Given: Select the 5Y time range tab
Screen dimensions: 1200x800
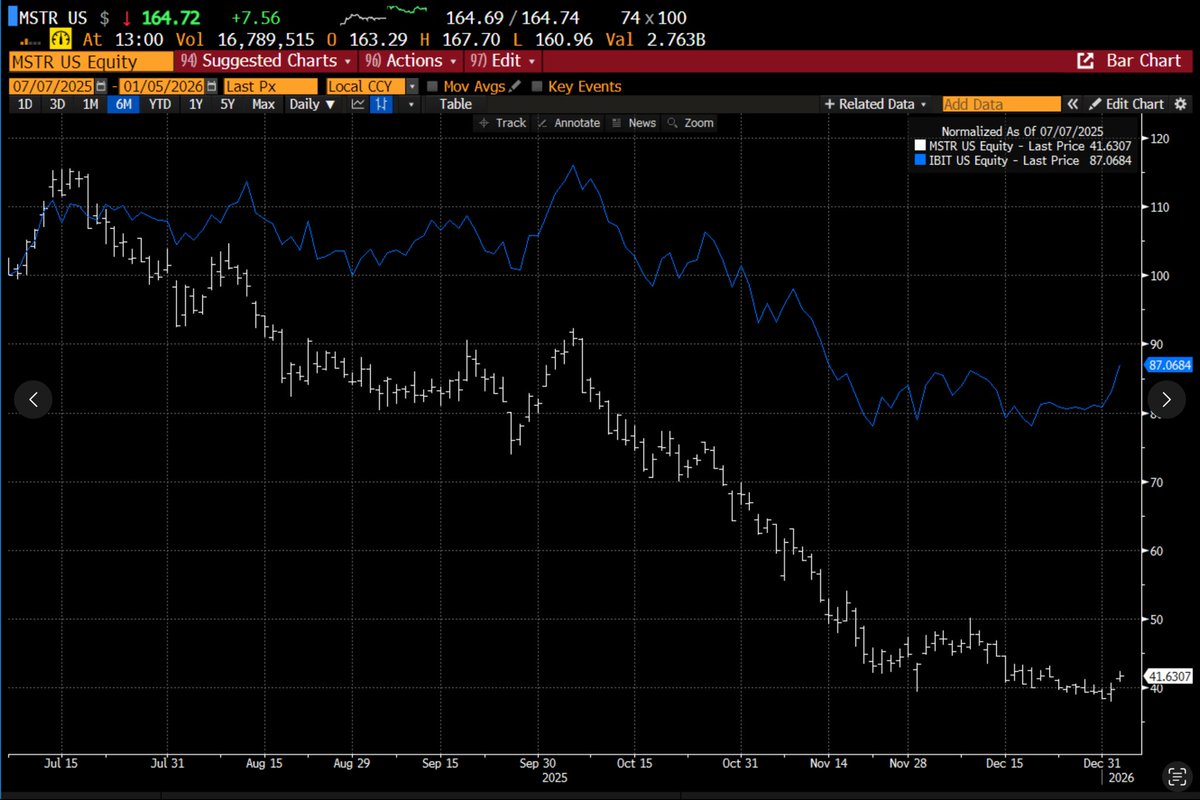Looking at the screenshot, I should (x=227, y=104).
